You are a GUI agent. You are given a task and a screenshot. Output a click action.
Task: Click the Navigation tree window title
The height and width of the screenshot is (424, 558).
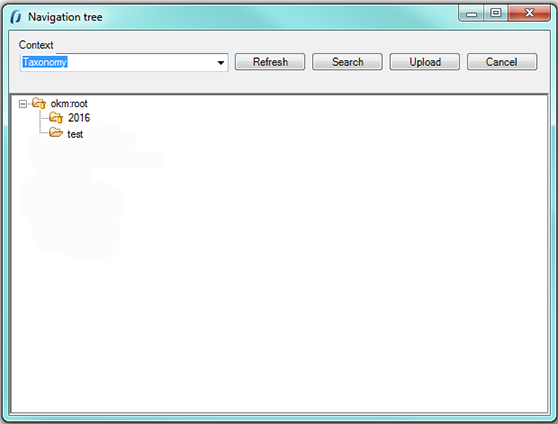click(65, 17)
